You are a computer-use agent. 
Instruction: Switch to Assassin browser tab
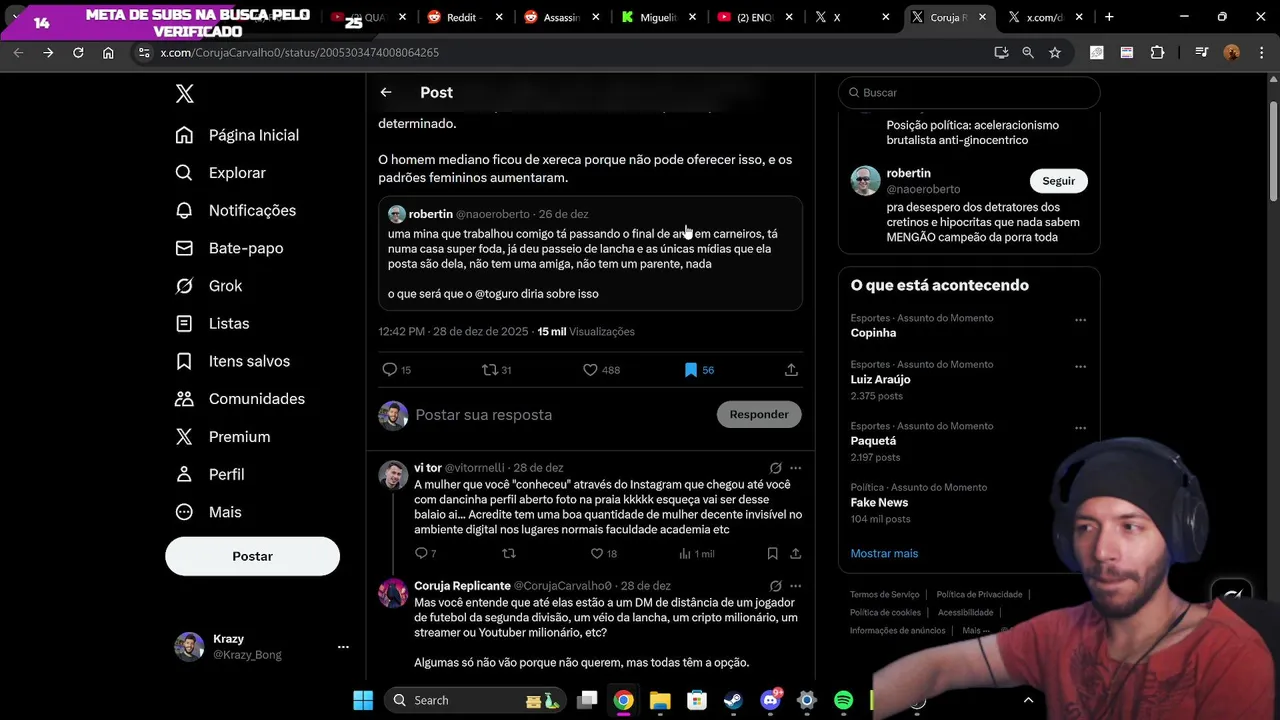561,17
